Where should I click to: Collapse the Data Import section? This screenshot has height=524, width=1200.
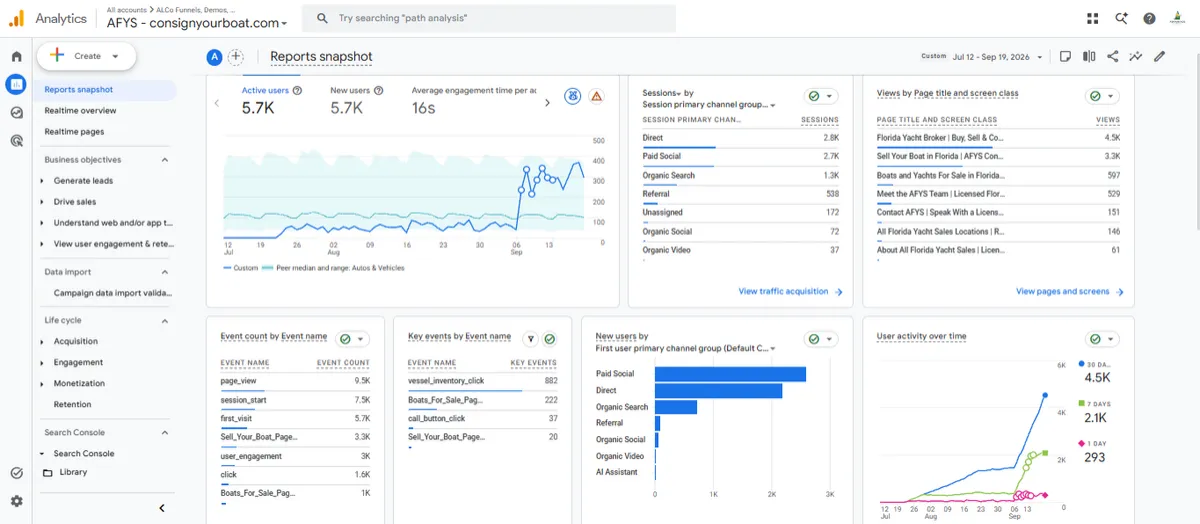coord(165,272)
